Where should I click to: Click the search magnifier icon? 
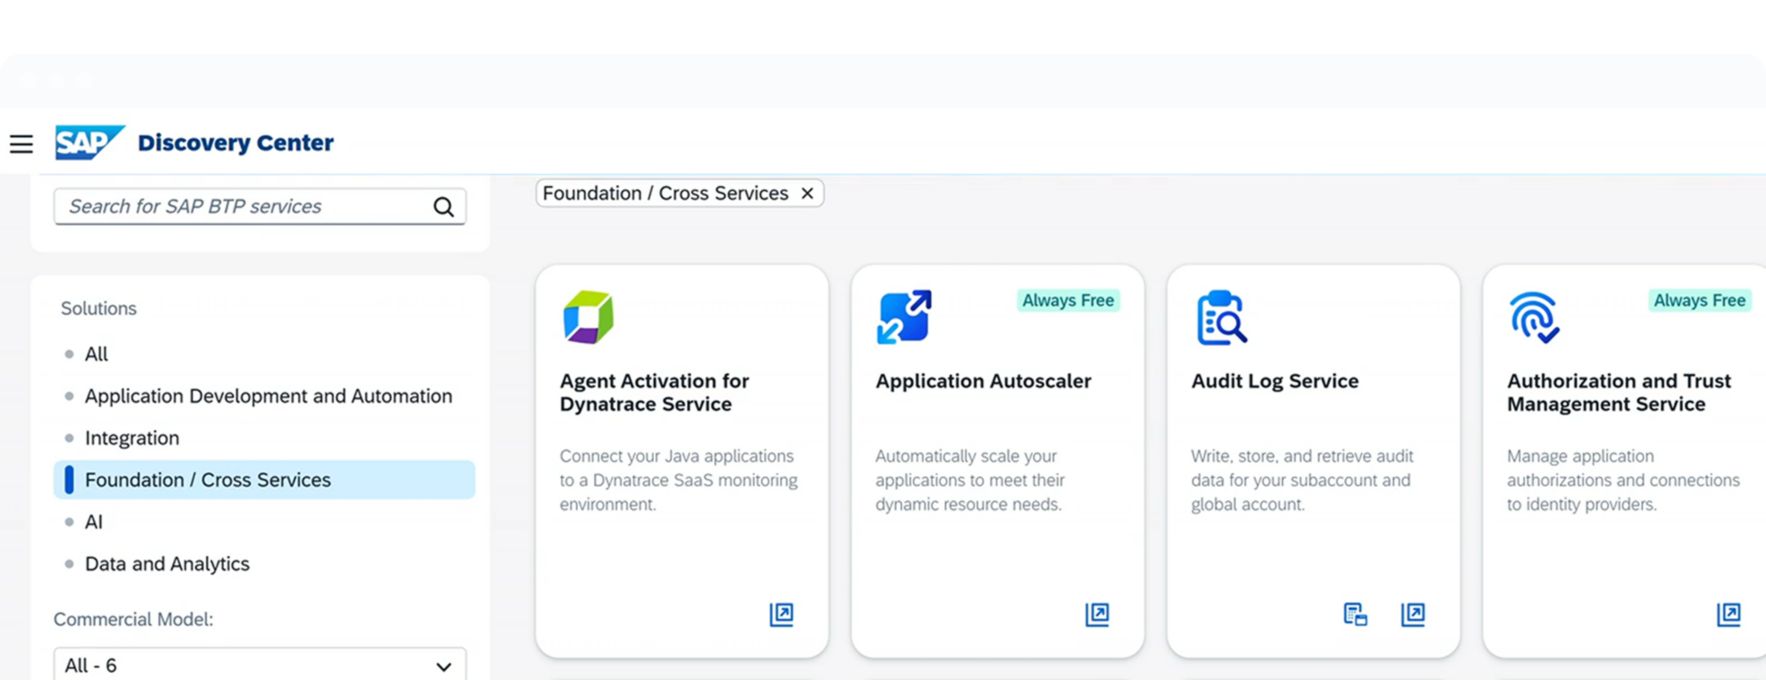[443, 207]
